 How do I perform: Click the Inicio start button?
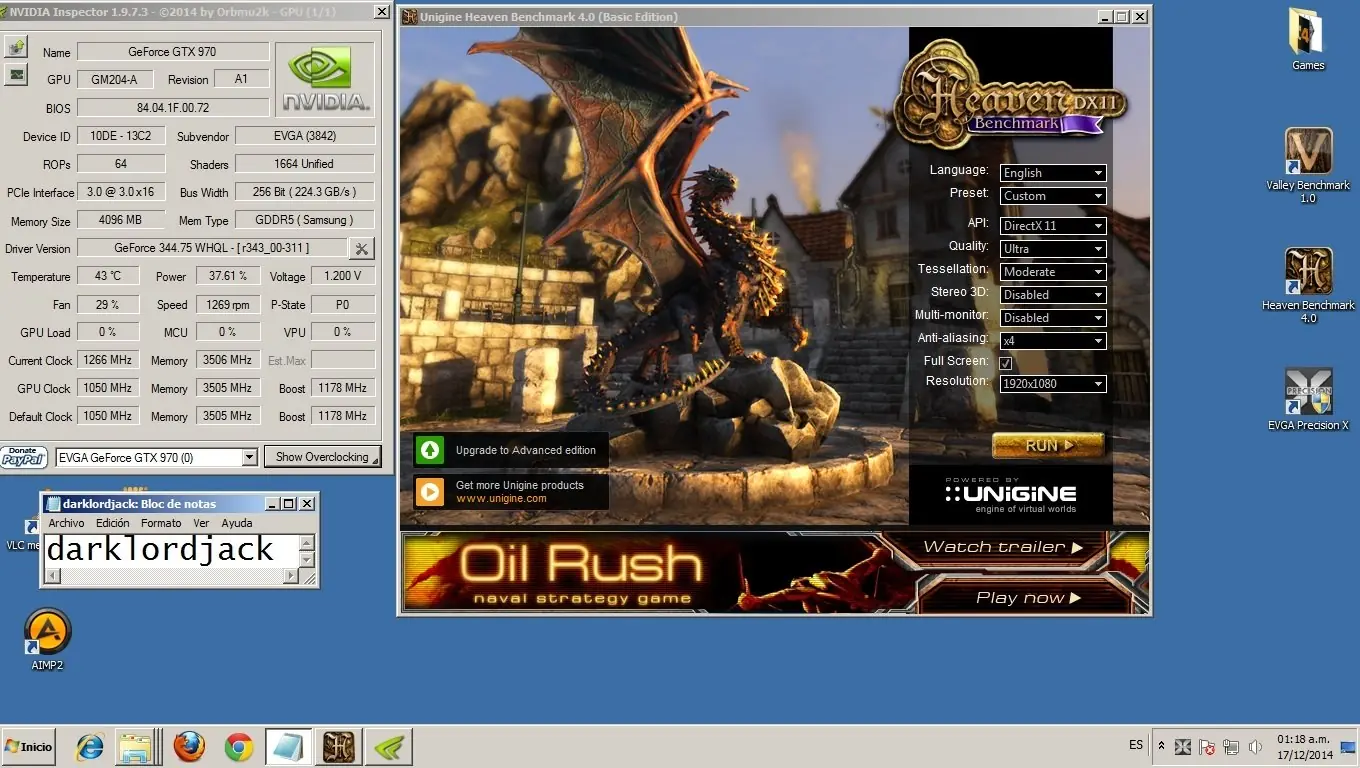[x=28, y=747]
